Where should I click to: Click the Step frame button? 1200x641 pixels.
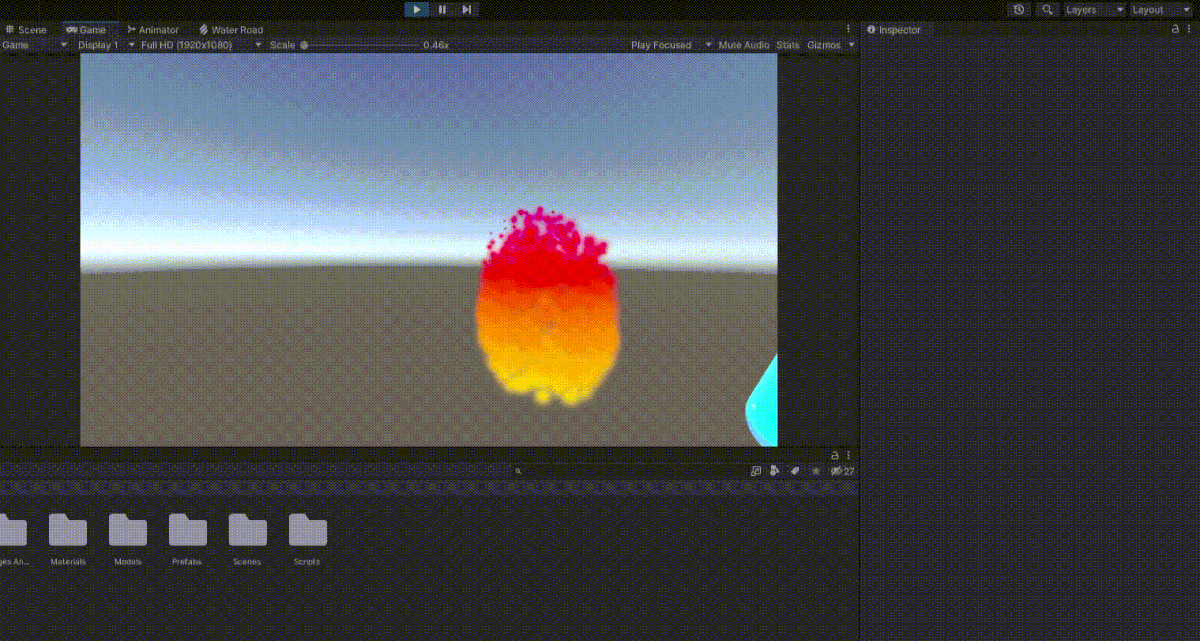(467, 10)
